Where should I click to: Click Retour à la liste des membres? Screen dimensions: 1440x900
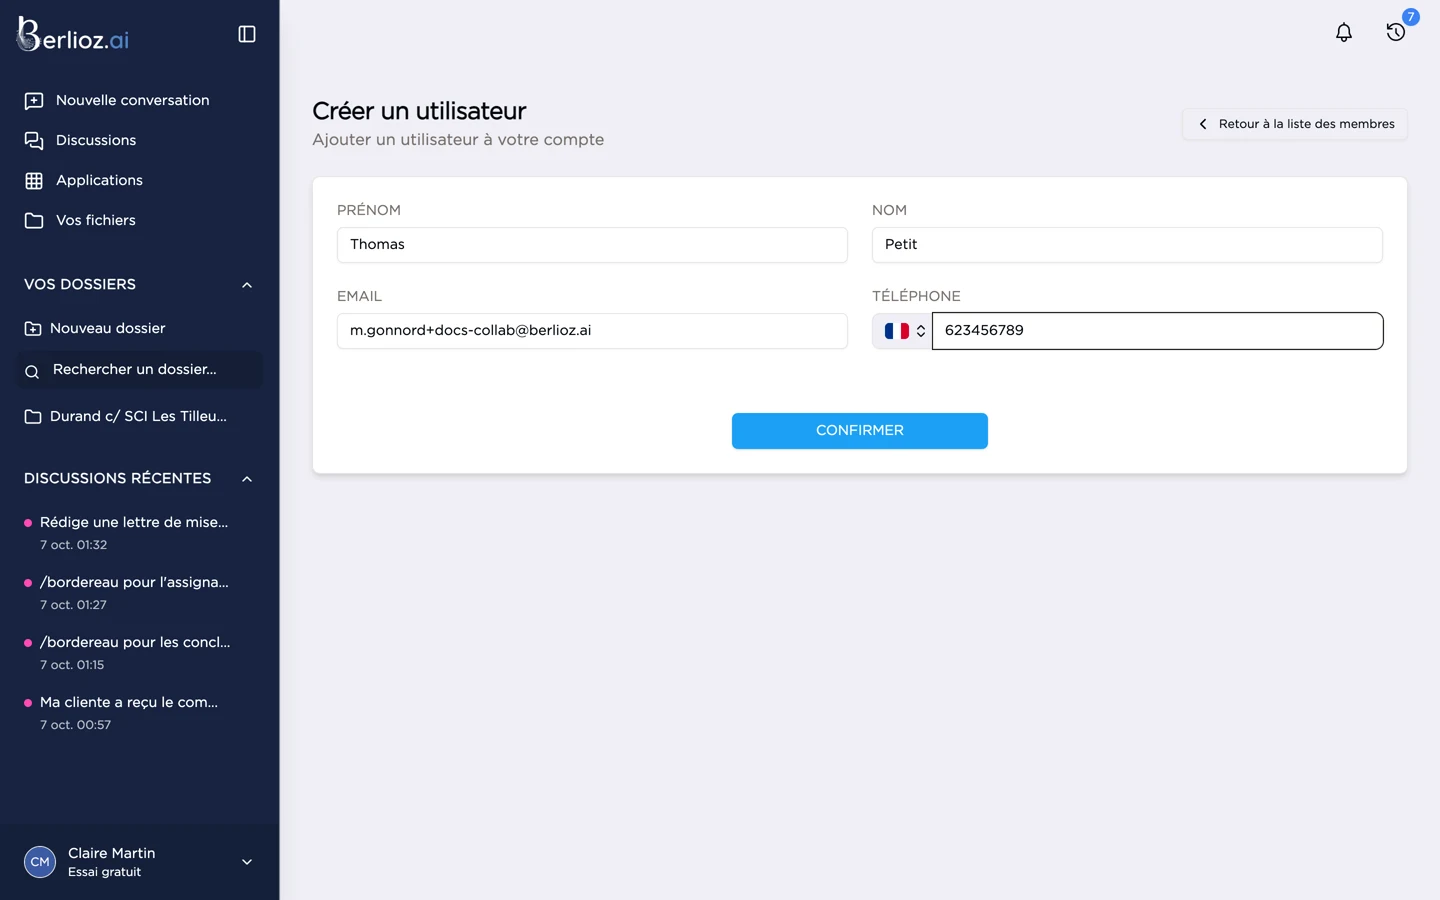point(1295,124)
